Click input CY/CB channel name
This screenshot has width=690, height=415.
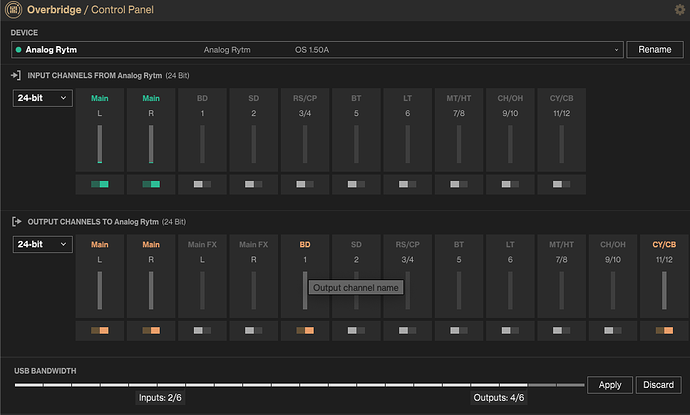(x=562, y=98)
